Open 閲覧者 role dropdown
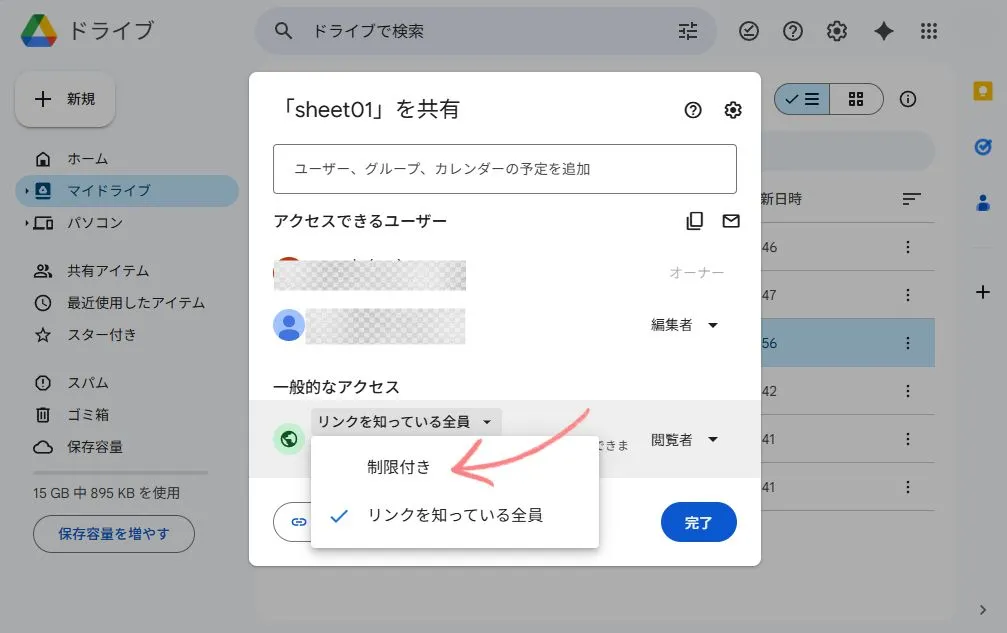Screen dimensions: 1007x633 [x=684, y=440]
